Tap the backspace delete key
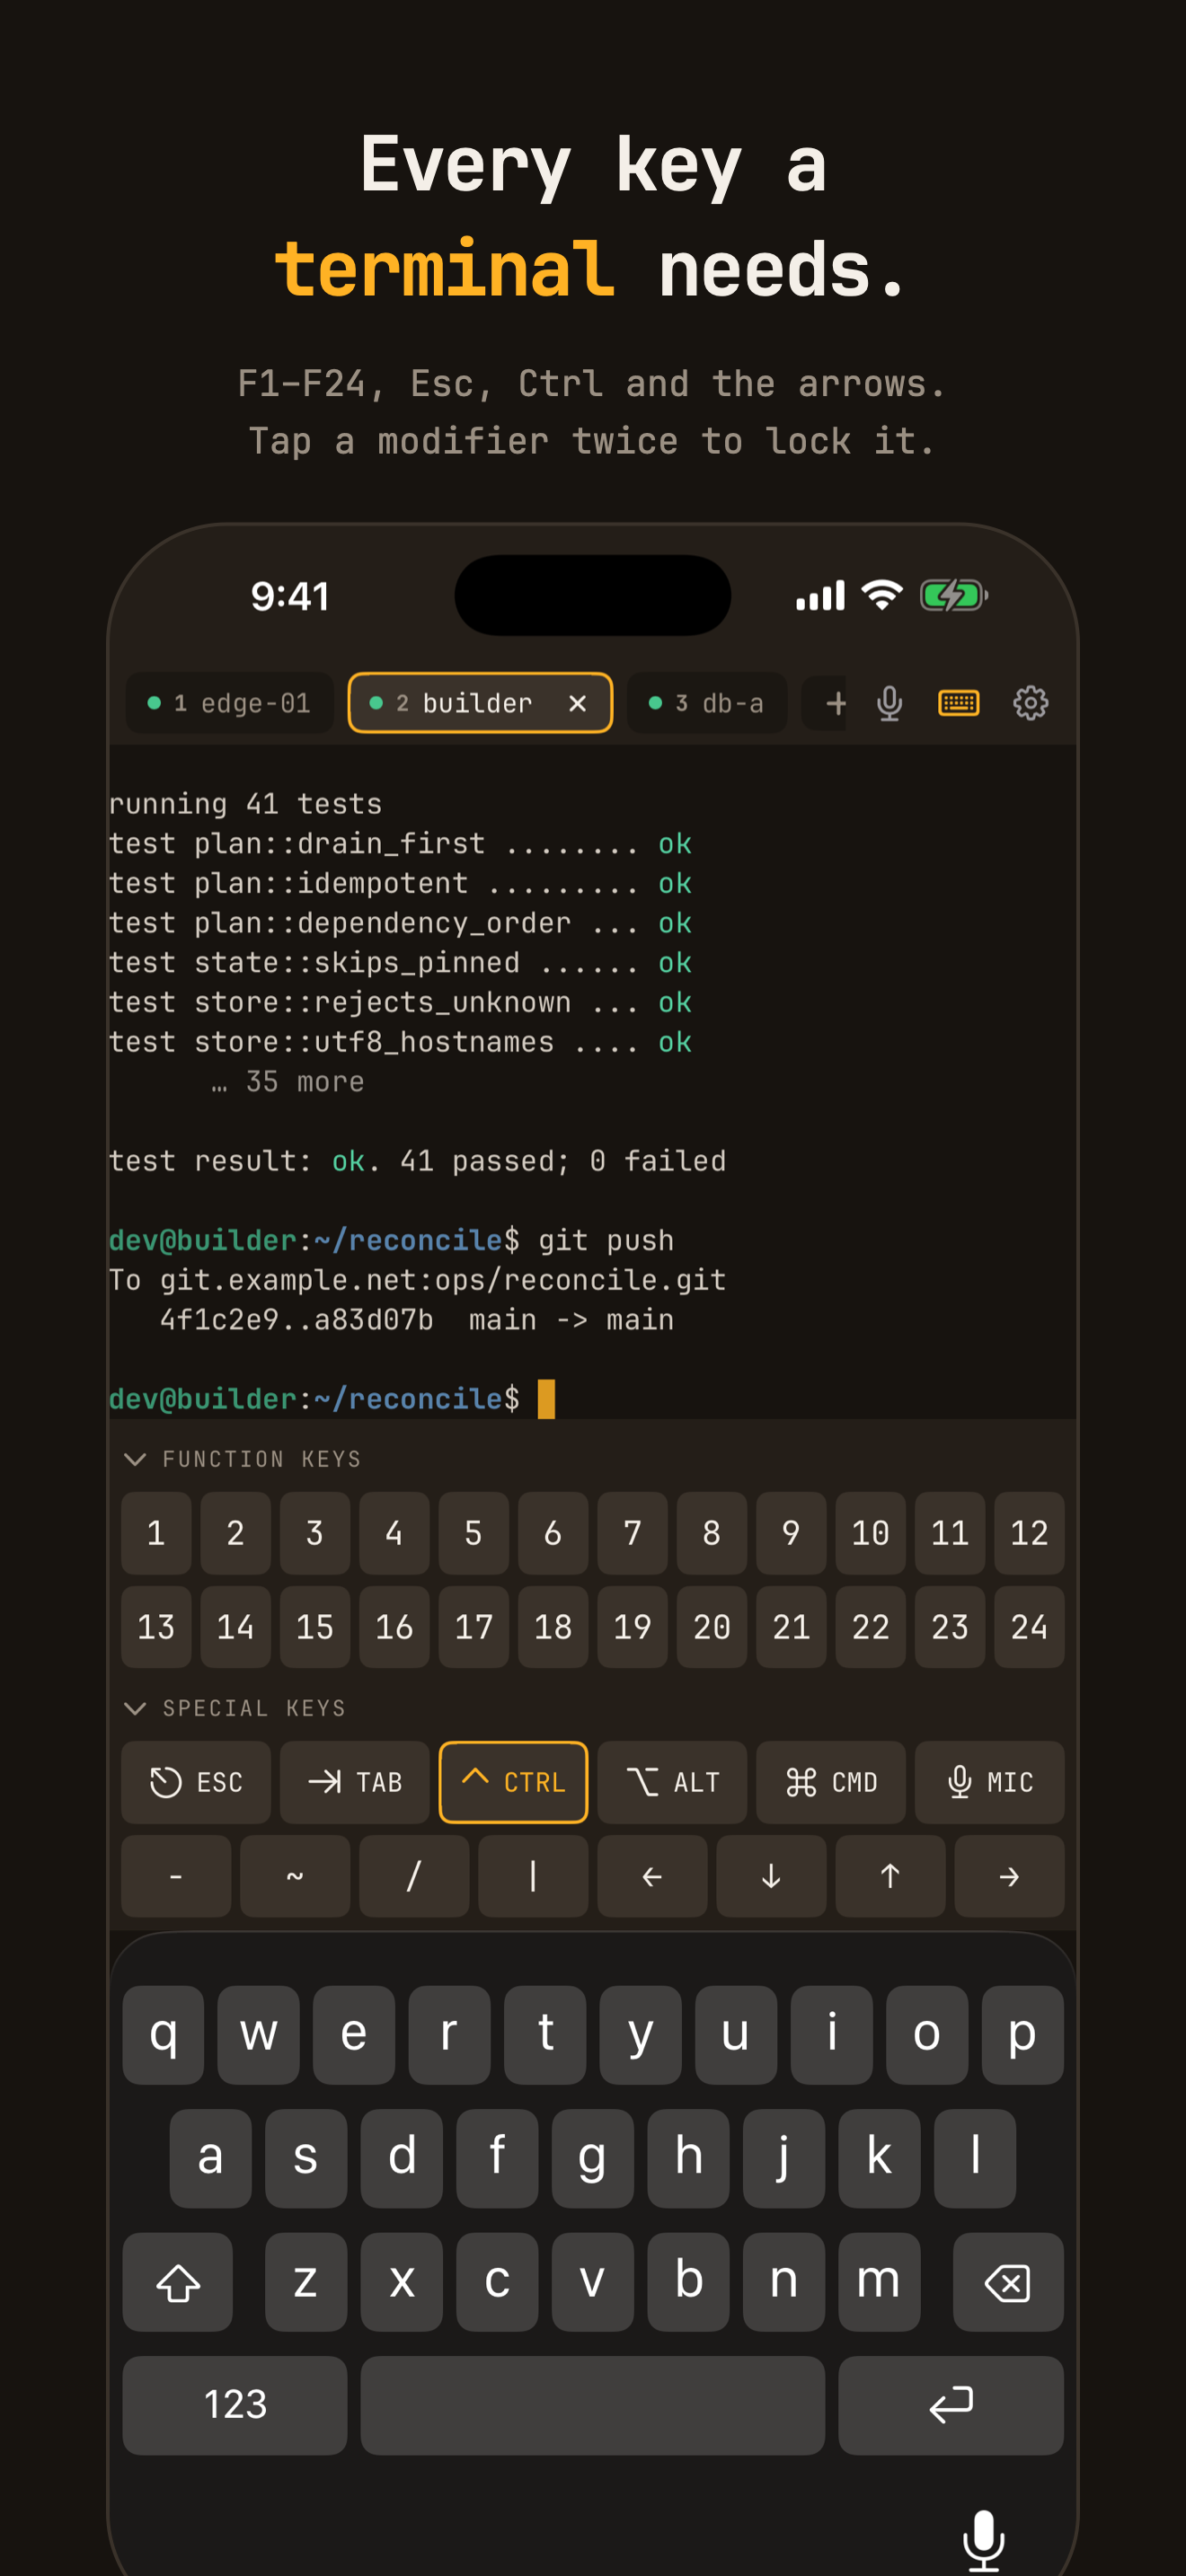Screen dimensions: 1186x2576 pos(1008,2282)
